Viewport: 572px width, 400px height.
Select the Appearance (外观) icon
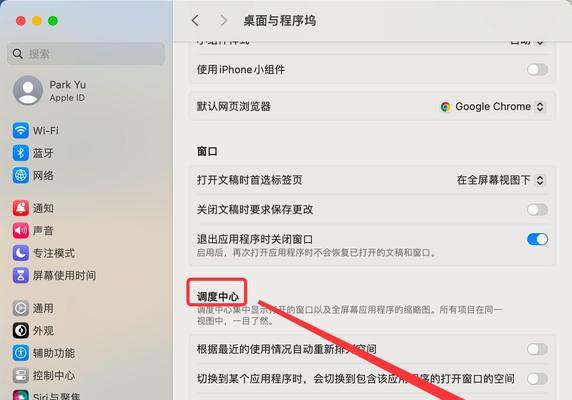(21, 330)
